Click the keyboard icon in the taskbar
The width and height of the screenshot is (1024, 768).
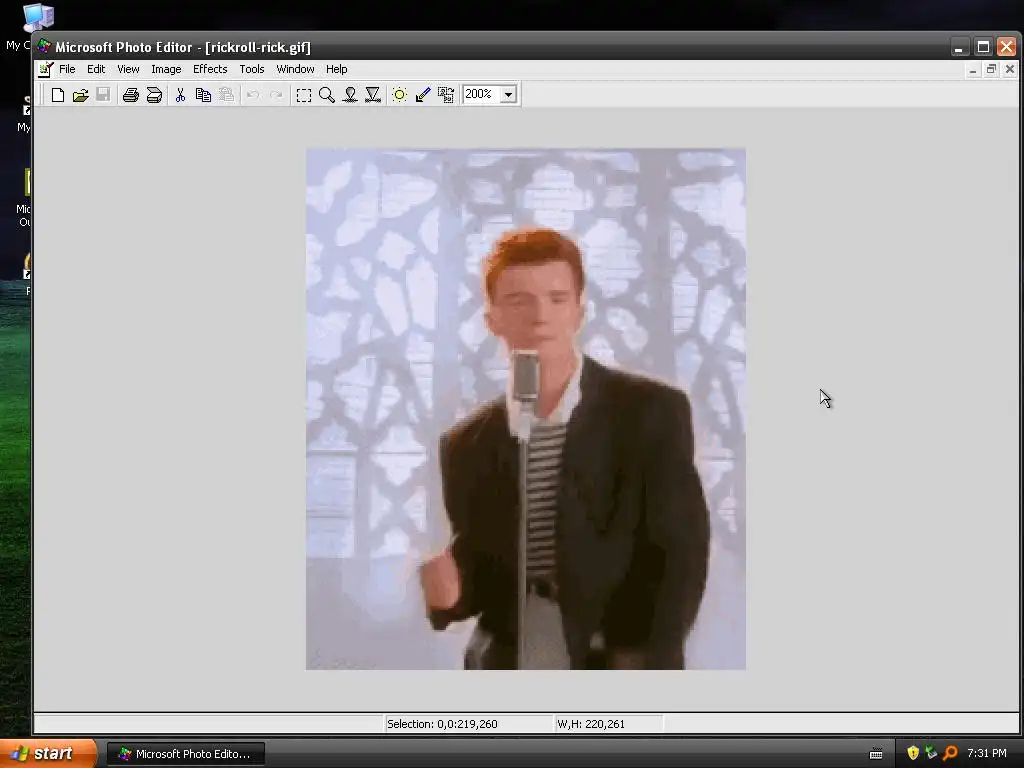[876, 754]
